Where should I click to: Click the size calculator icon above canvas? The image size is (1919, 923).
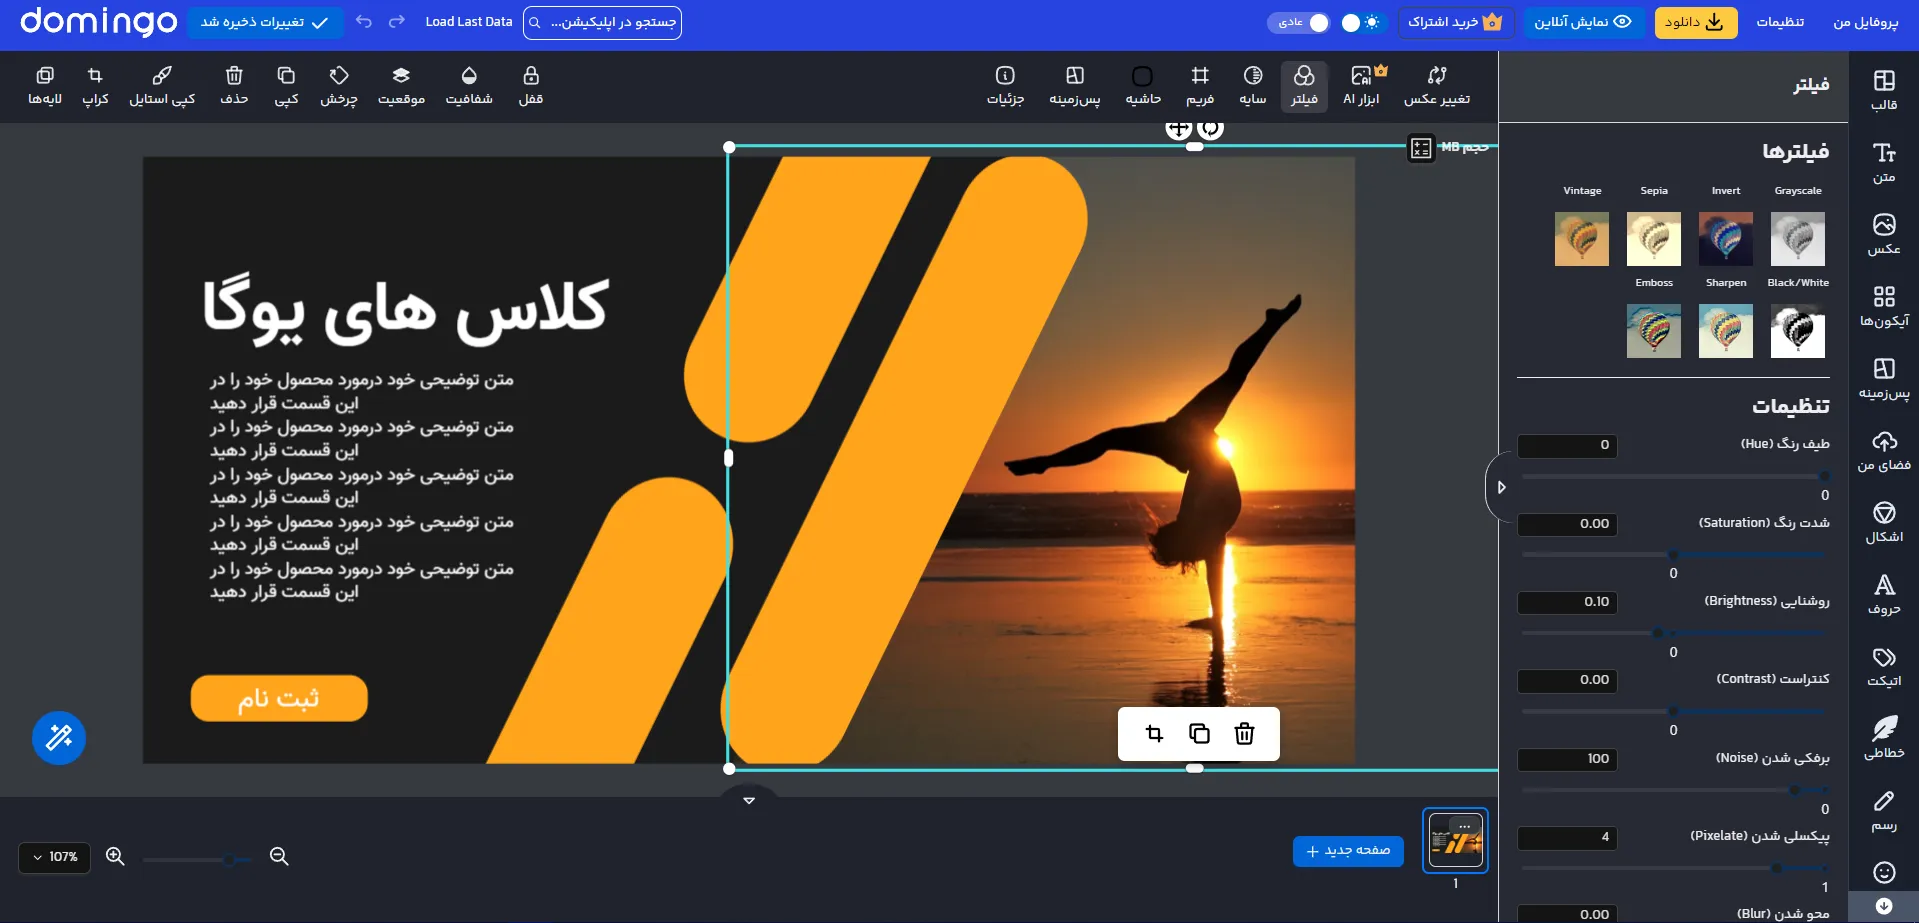pos(1421,149)
